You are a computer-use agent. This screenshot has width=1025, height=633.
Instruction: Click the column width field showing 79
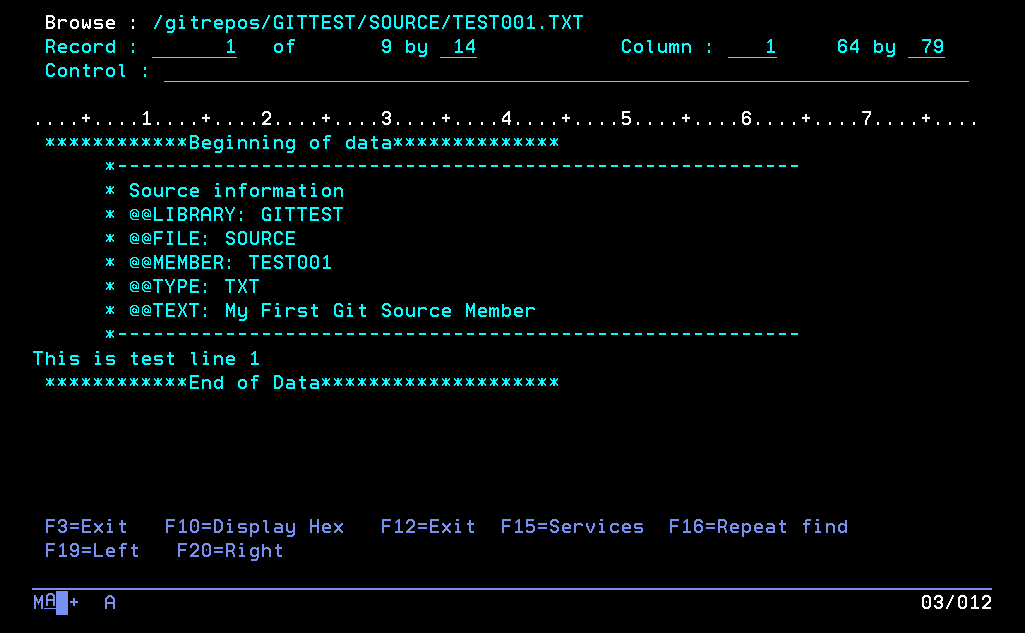pyautogui.click(x=926, y=47)
